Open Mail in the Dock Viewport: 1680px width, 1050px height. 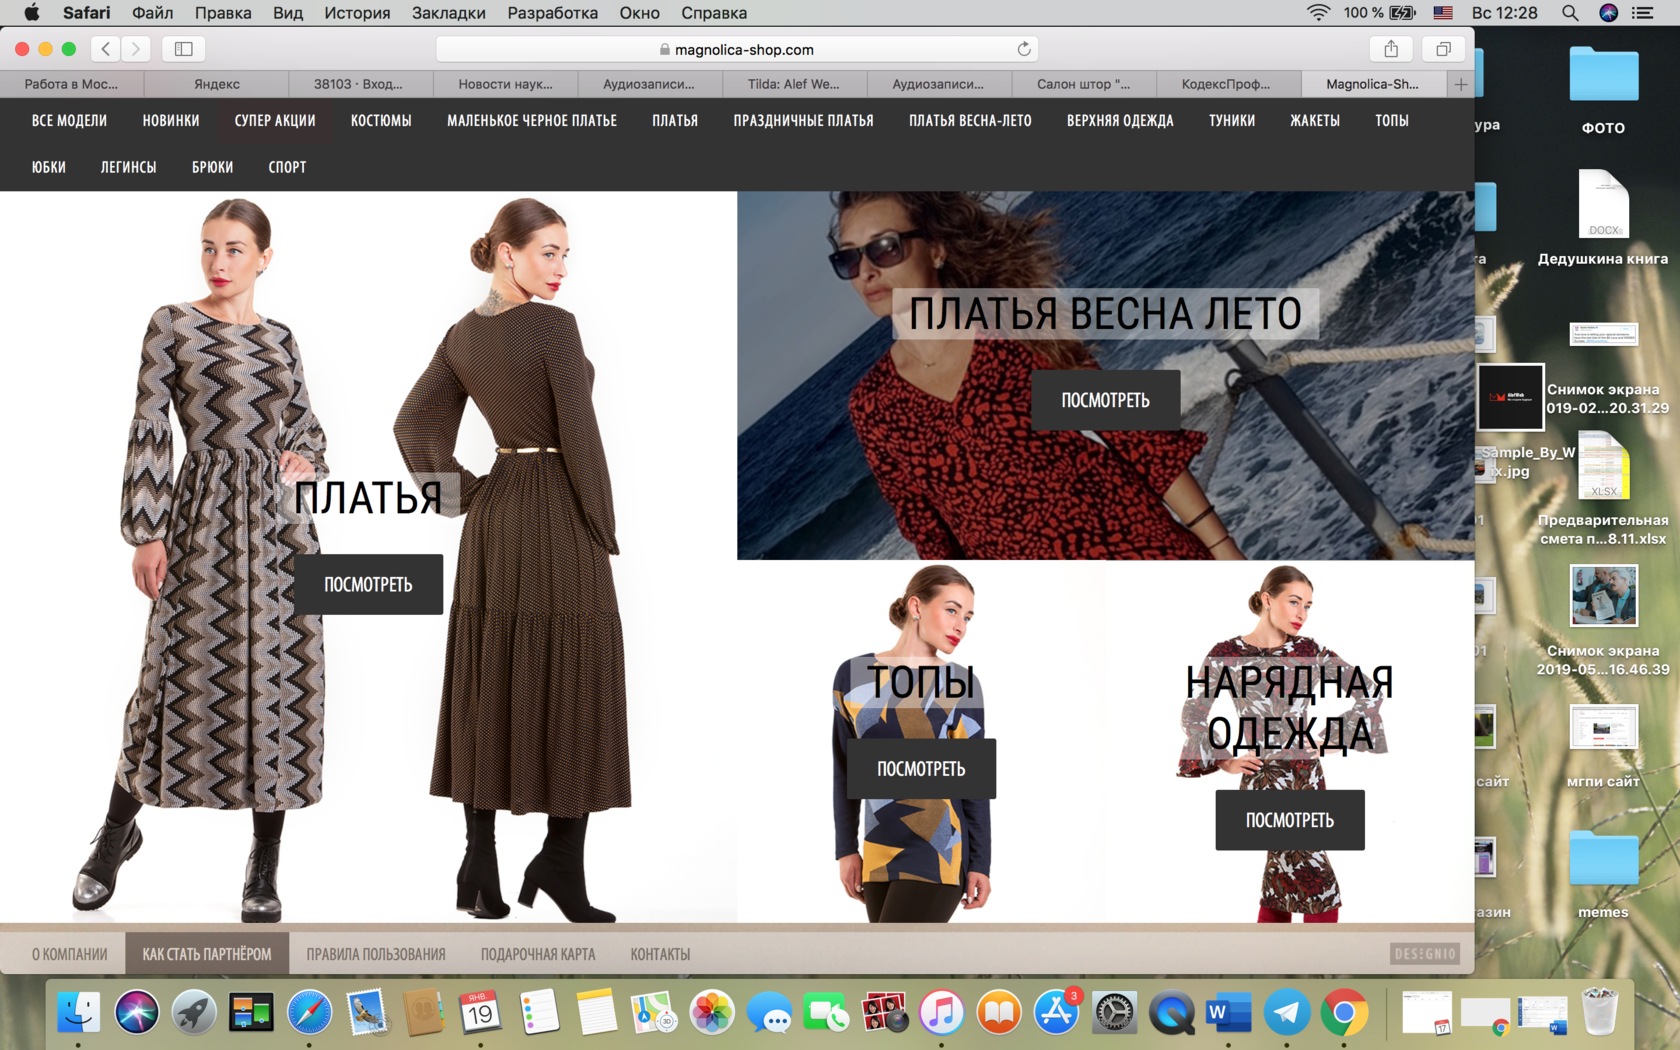367,1013
